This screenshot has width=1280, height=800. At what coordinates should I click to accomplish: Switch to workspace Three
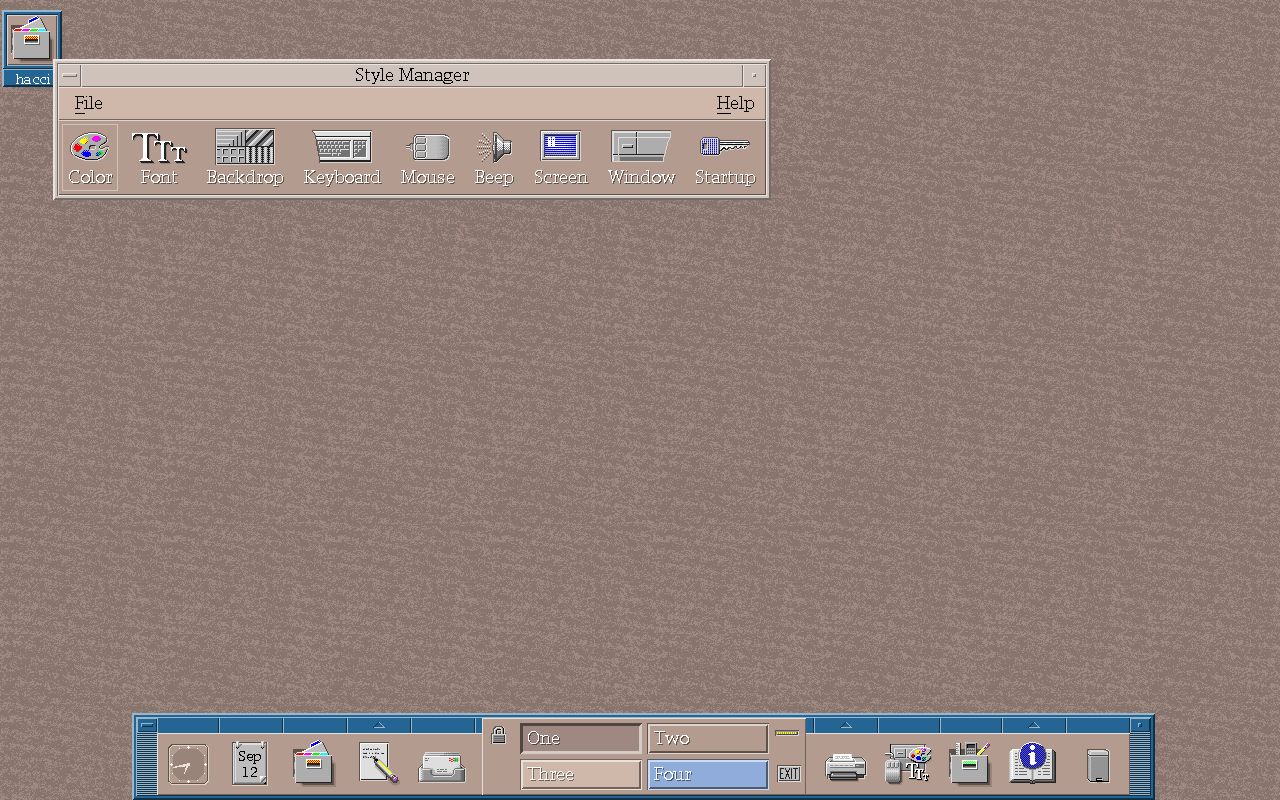581,774
